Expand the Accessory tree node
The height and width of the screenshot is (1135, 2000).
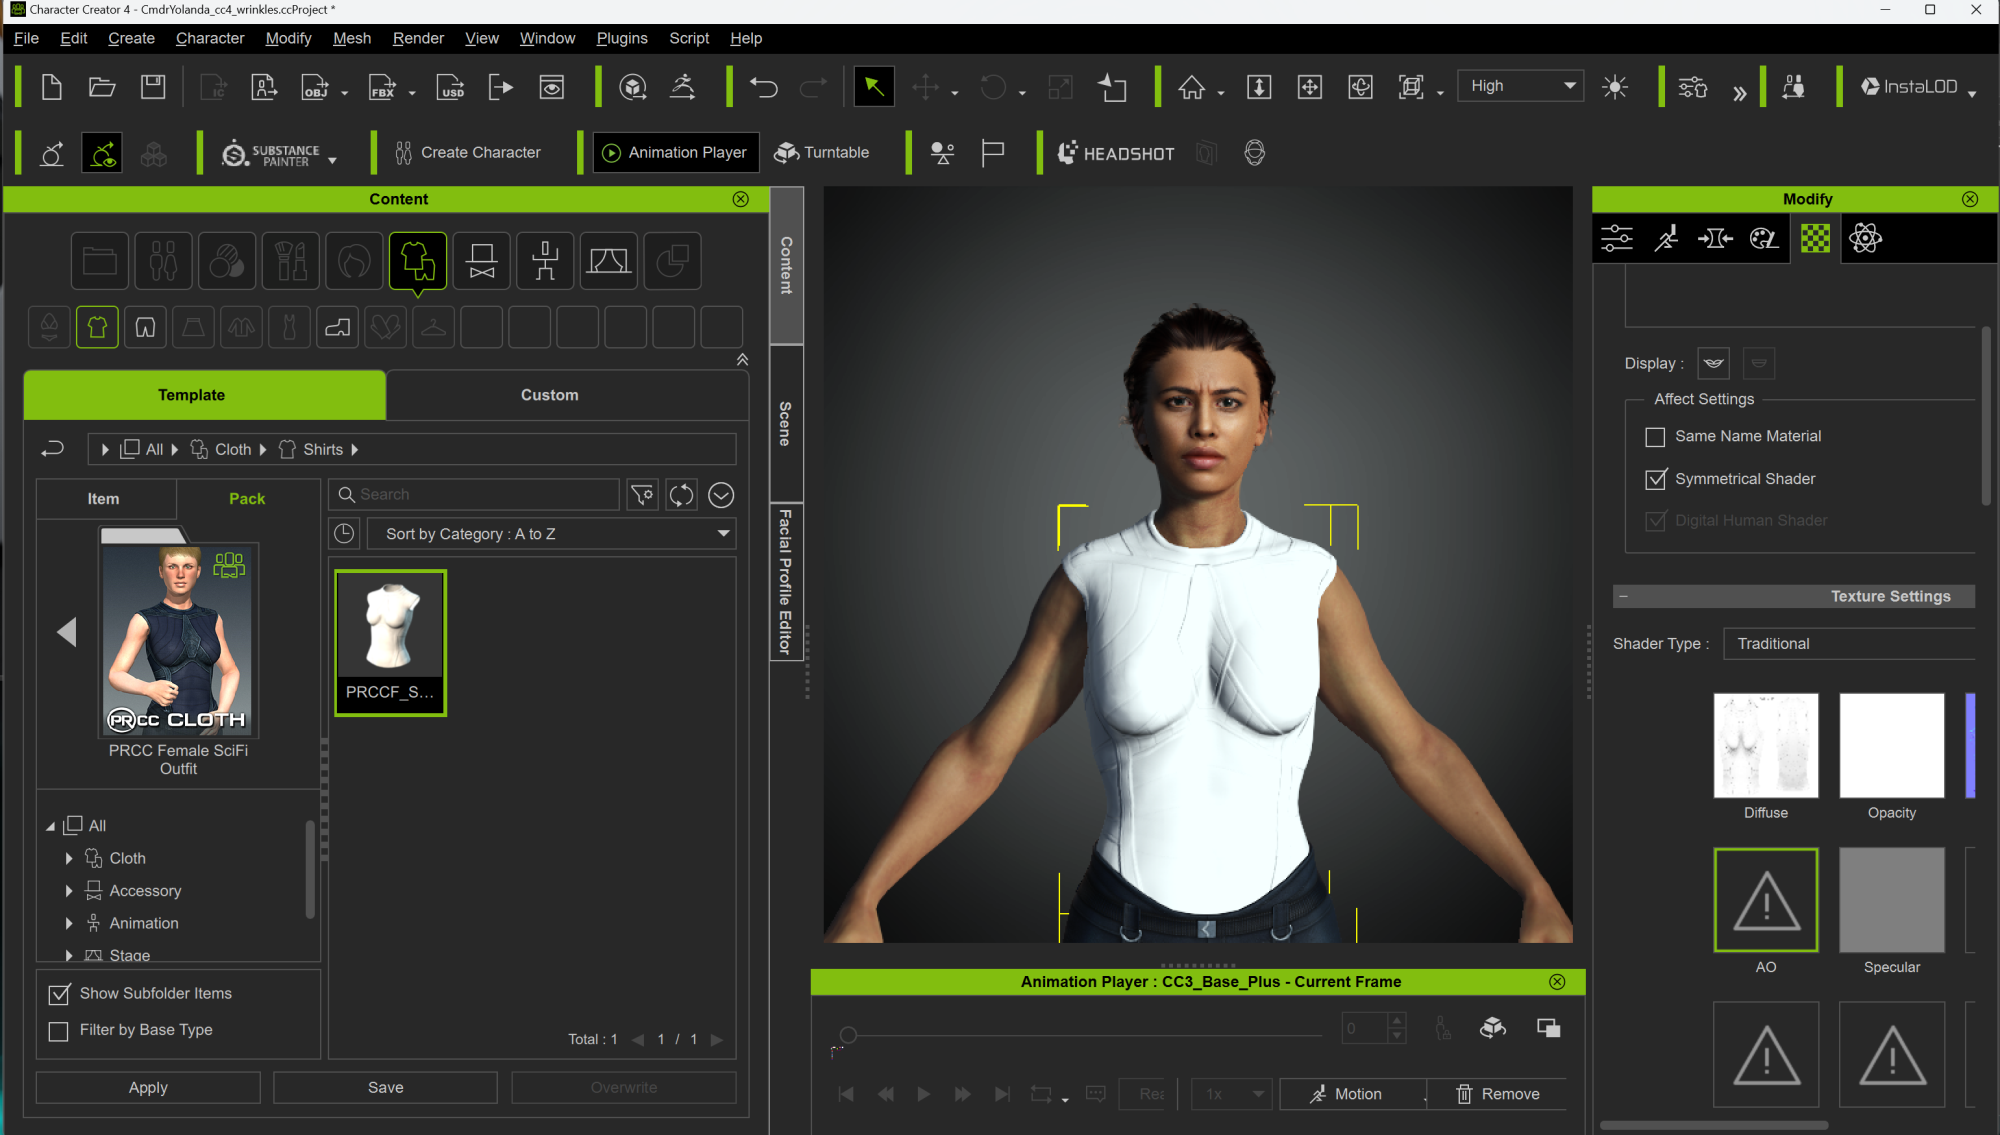coord(68,891)
